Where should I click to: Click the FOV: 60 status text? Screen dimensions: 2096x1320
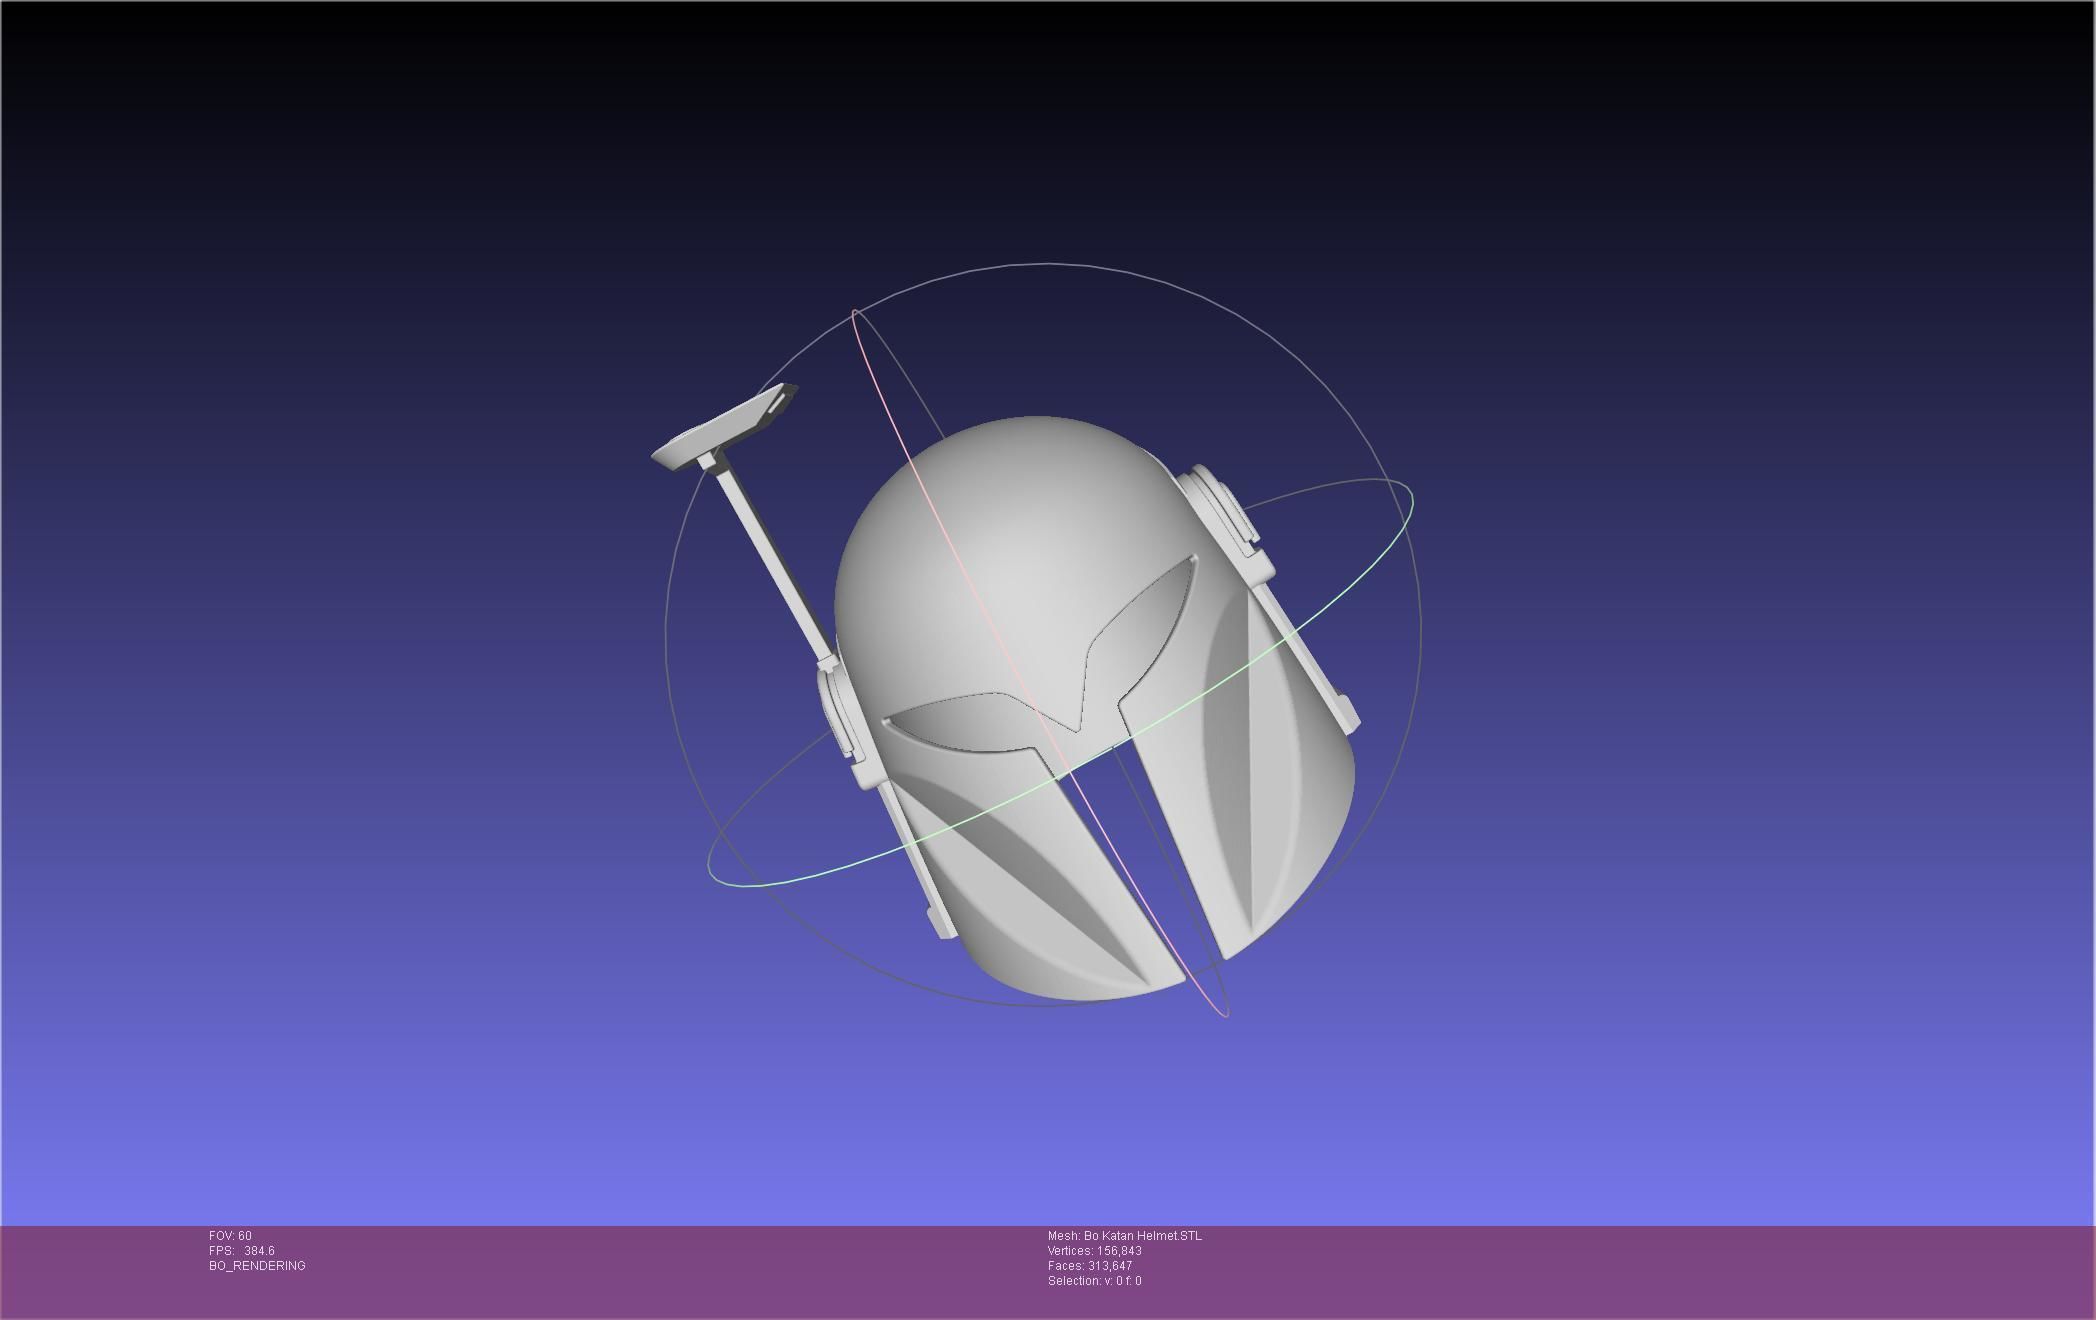tap(230, 1236)
